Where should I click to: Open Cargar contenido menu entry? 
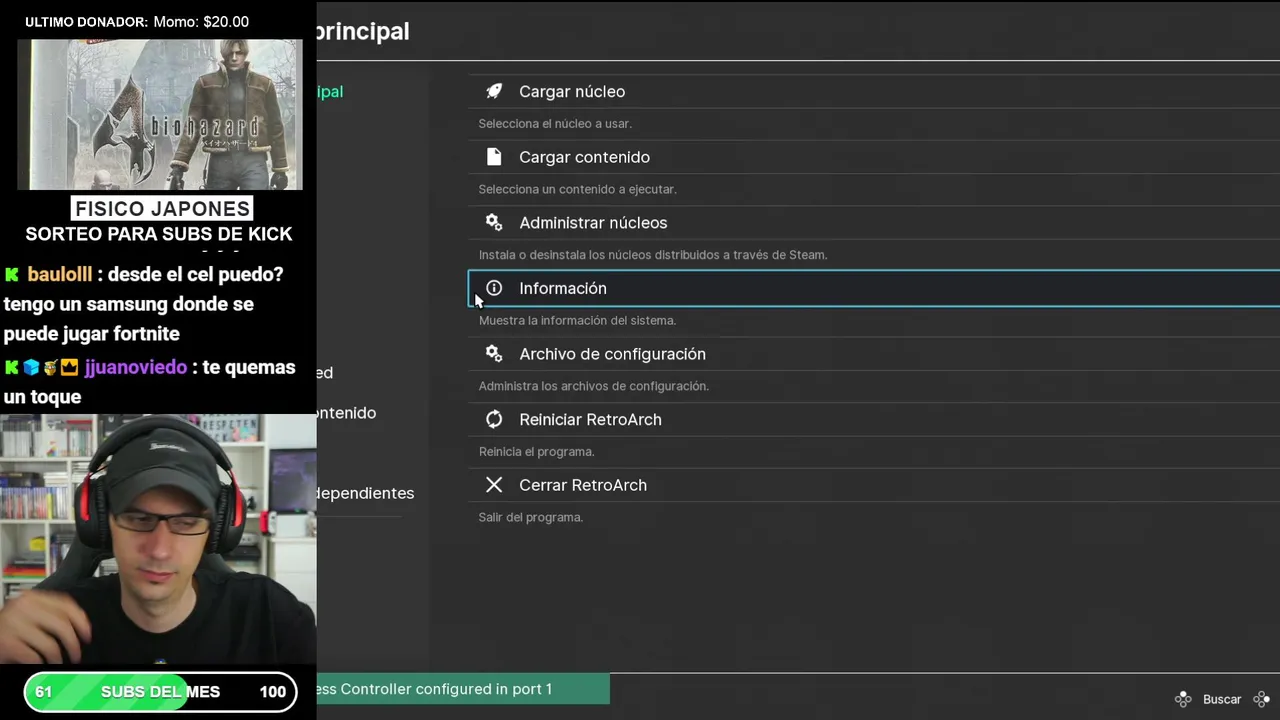(874, 157)
